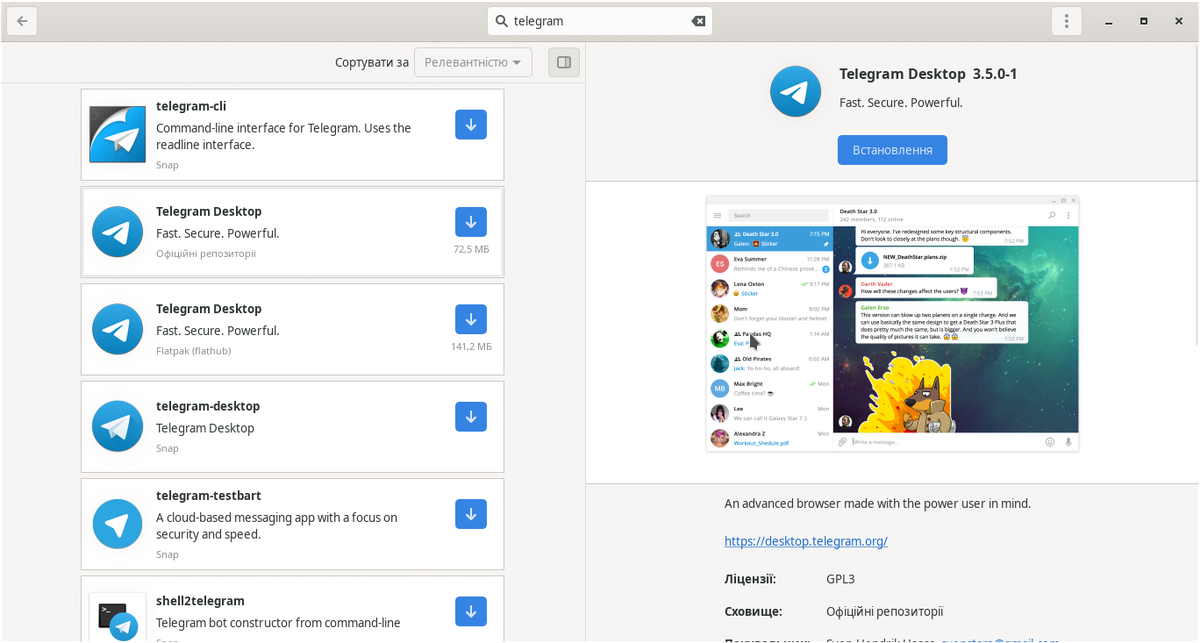The height and width of the screenshot is (643, 1200).
Task: Click the GPL3 license value
Action: (840, 579)
